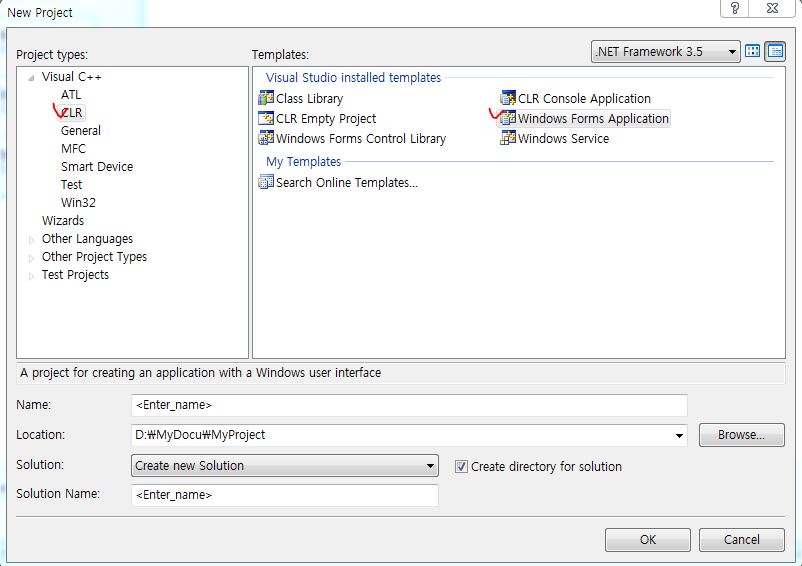Select CLR project type
The height and width of the screenshot is (566, 802).
(71, 112)
